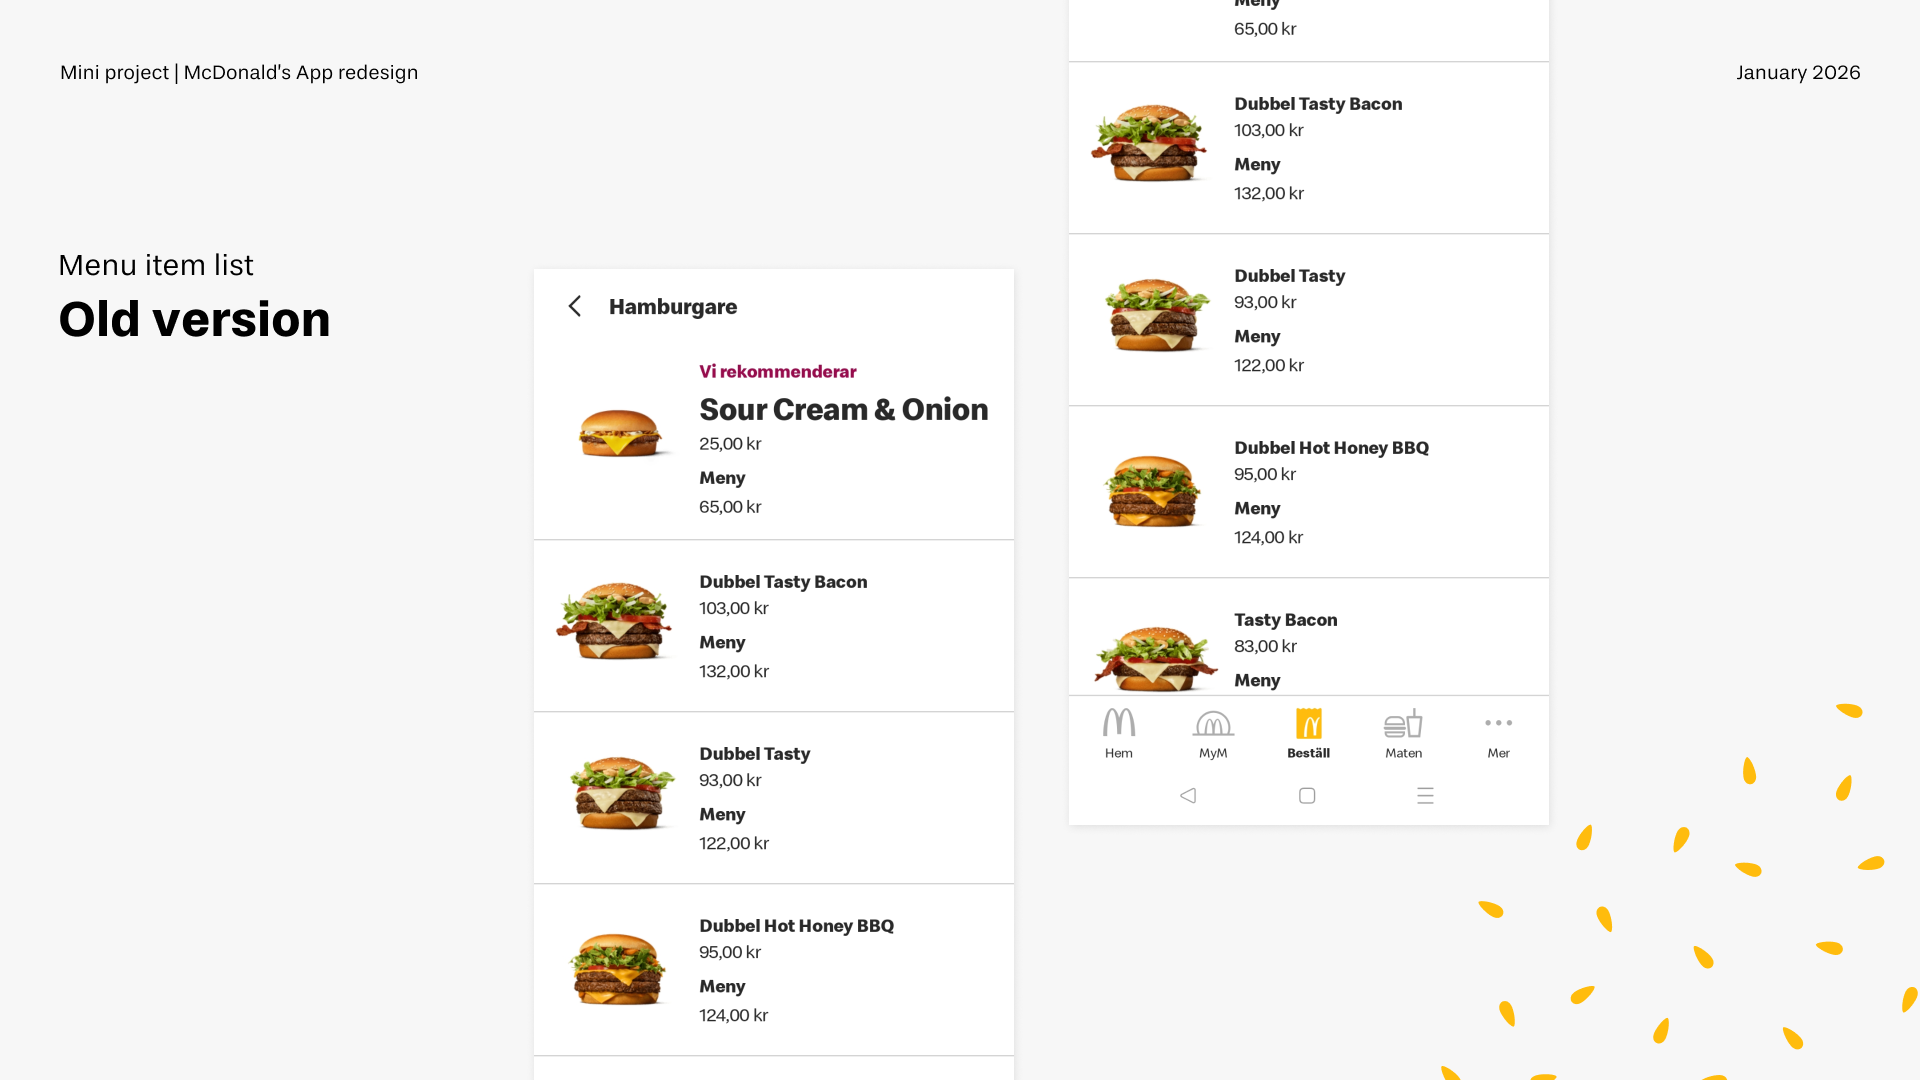Click the Sour Cream & Onion heading
This screenshot has height=1080, width=1920.
click(844, 410)
